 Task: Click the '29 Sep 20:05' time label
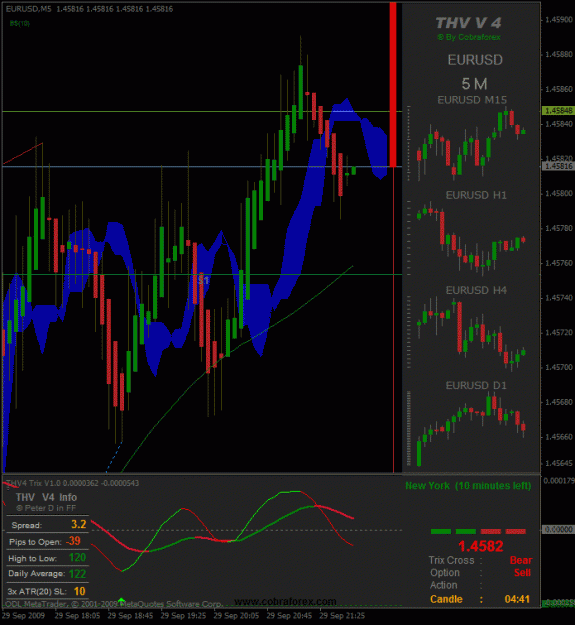point(236,615)
